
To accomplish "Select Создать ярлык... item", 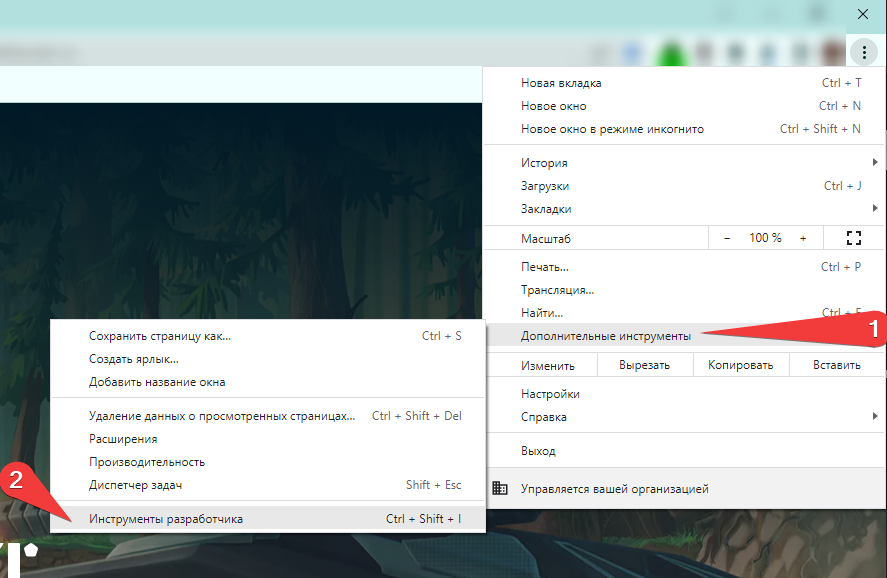I will [x=268, y=359].
